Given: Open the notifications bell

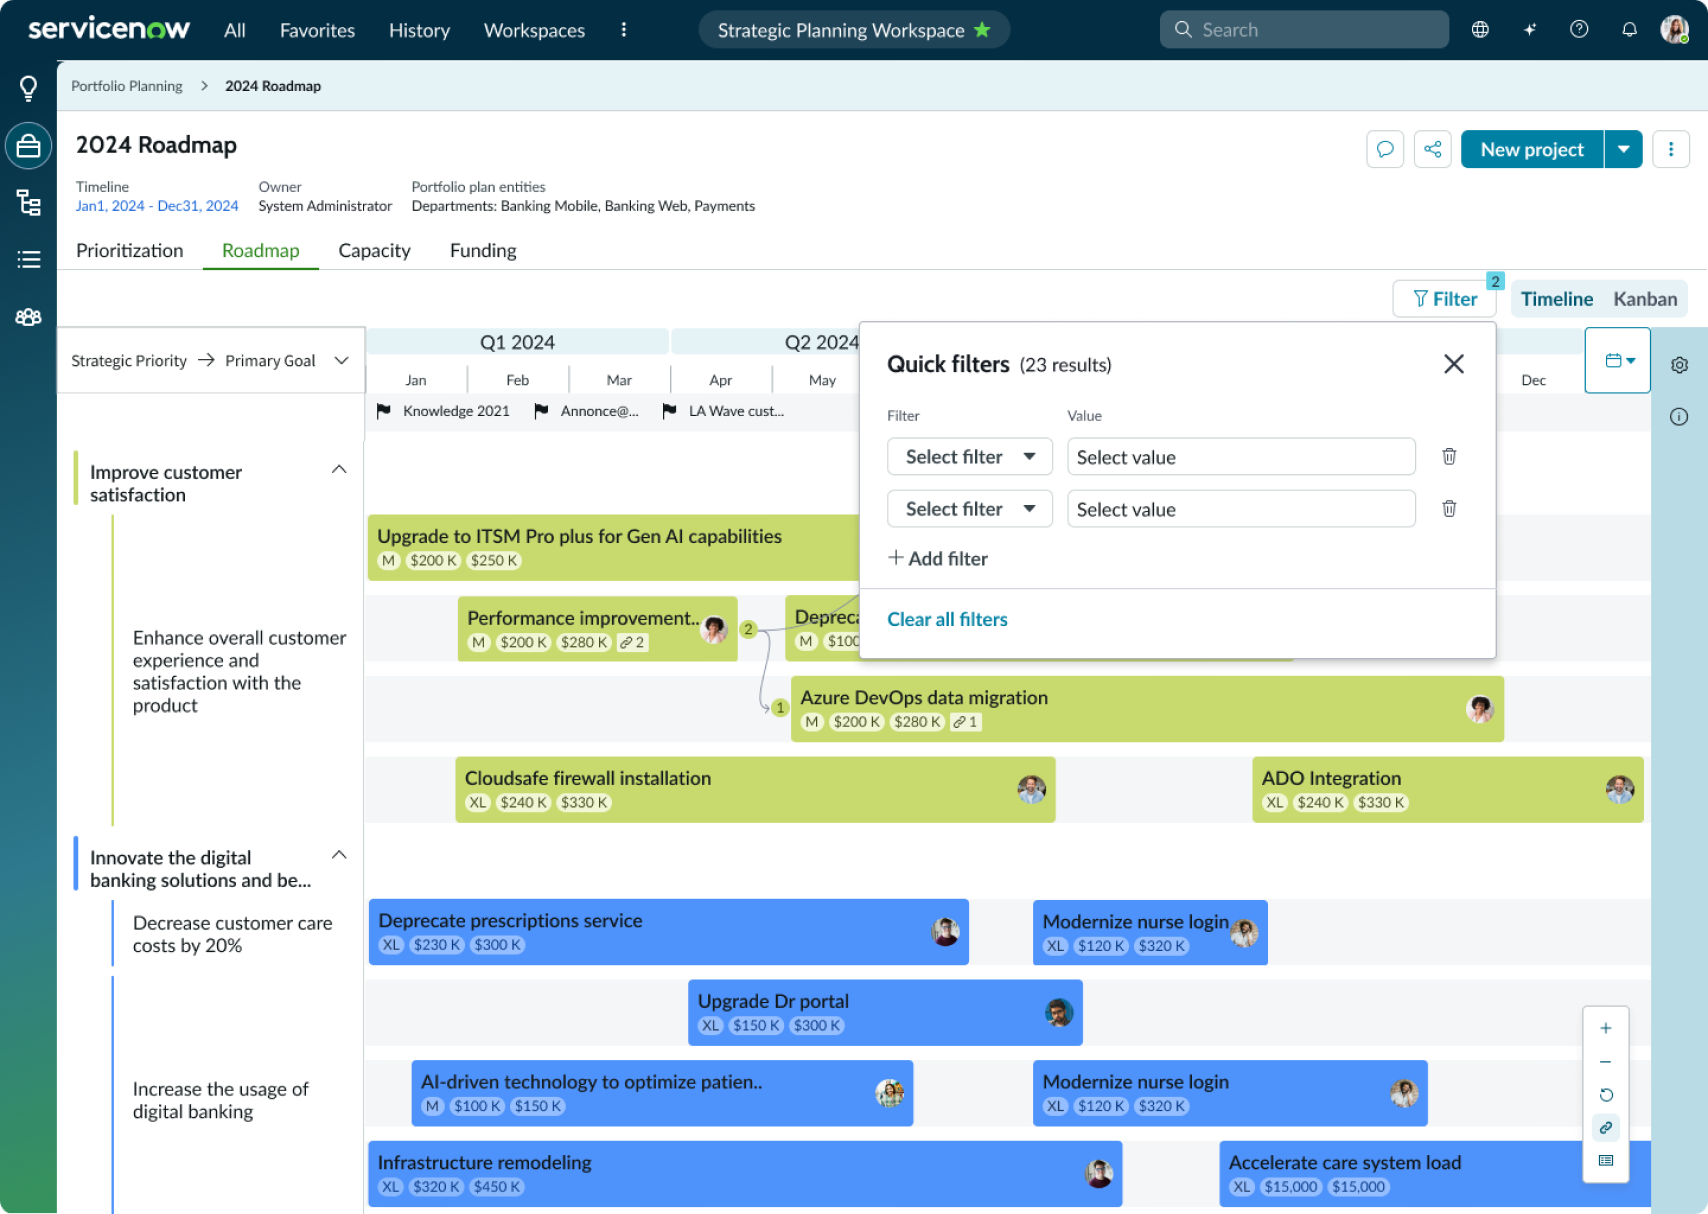Looking at the screenshot, I should (x=1629, y=29).
